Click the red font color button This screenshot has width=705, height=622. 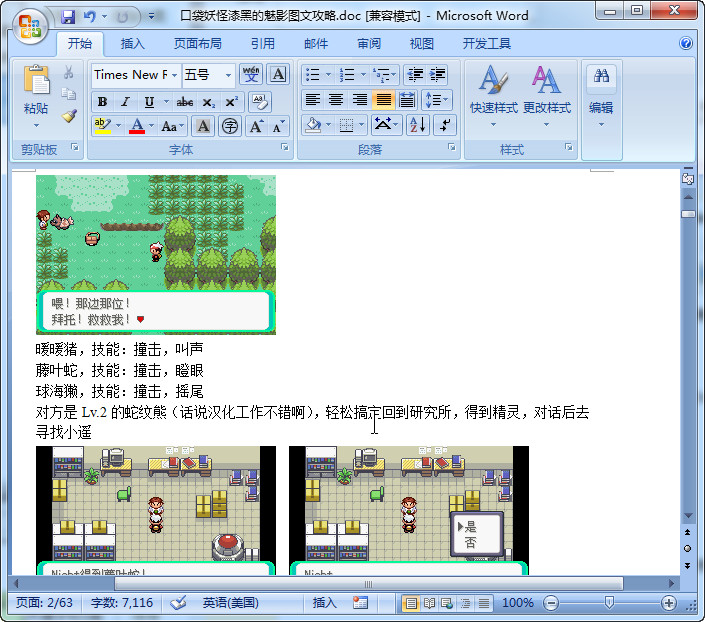pyautogui.click(x=137, y=126)
